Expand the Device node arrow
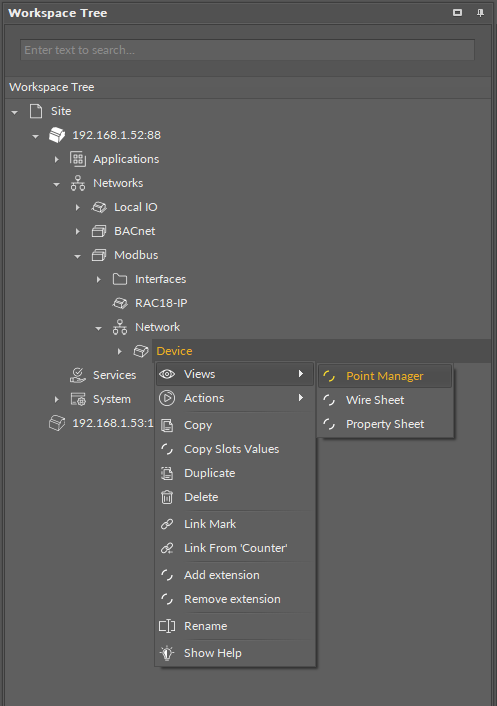The width and height of the screenshot is (497, 706). pyautogui.click(x=120, y=351)
